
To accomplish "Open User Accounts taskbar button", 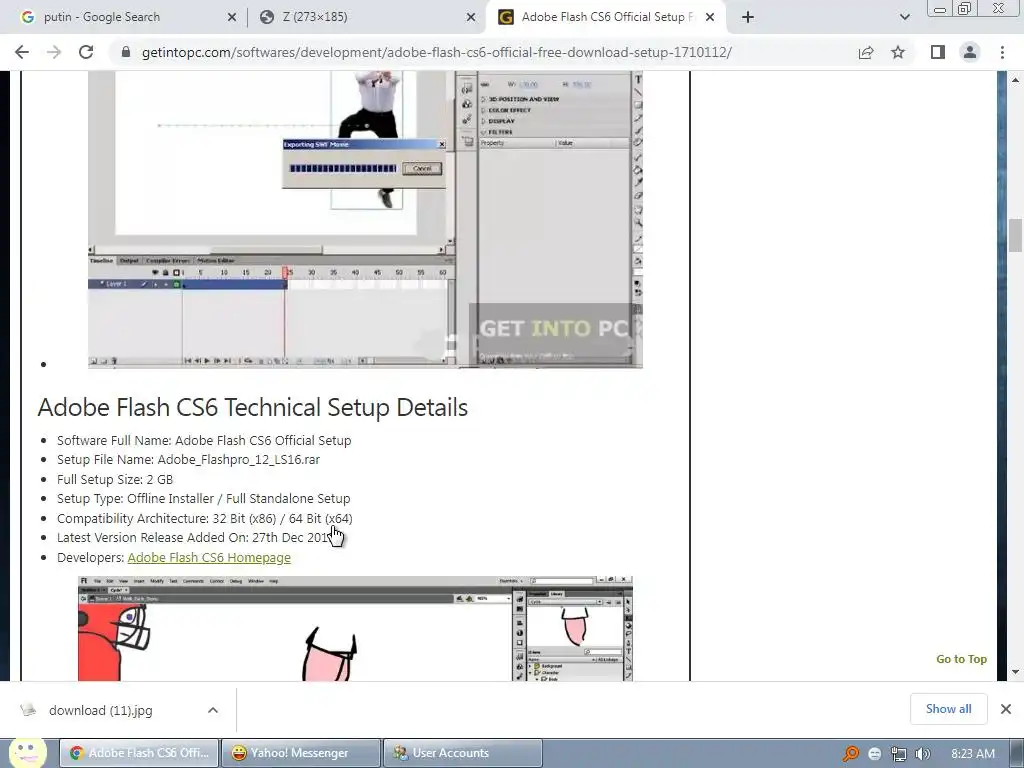I will tap(462, 753).
